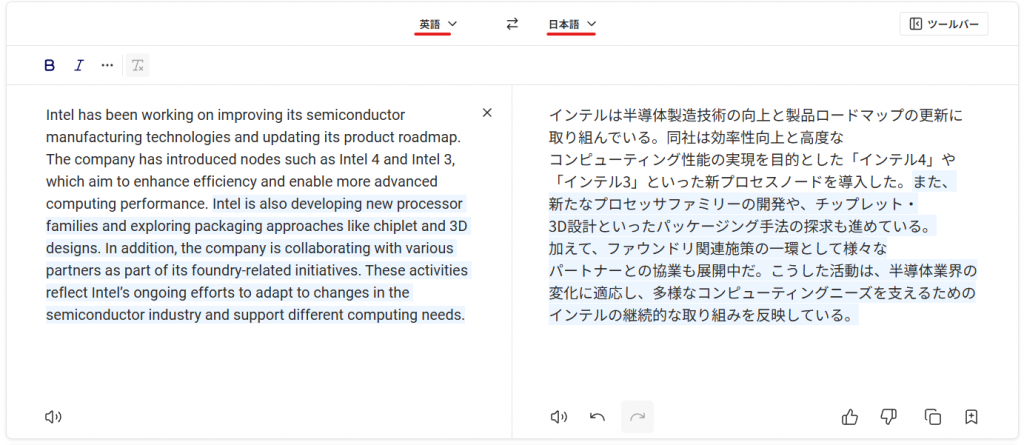Copy the Japanese translation to clipboard
This screenshot has height=445, width=1024.
coord(932,417)
